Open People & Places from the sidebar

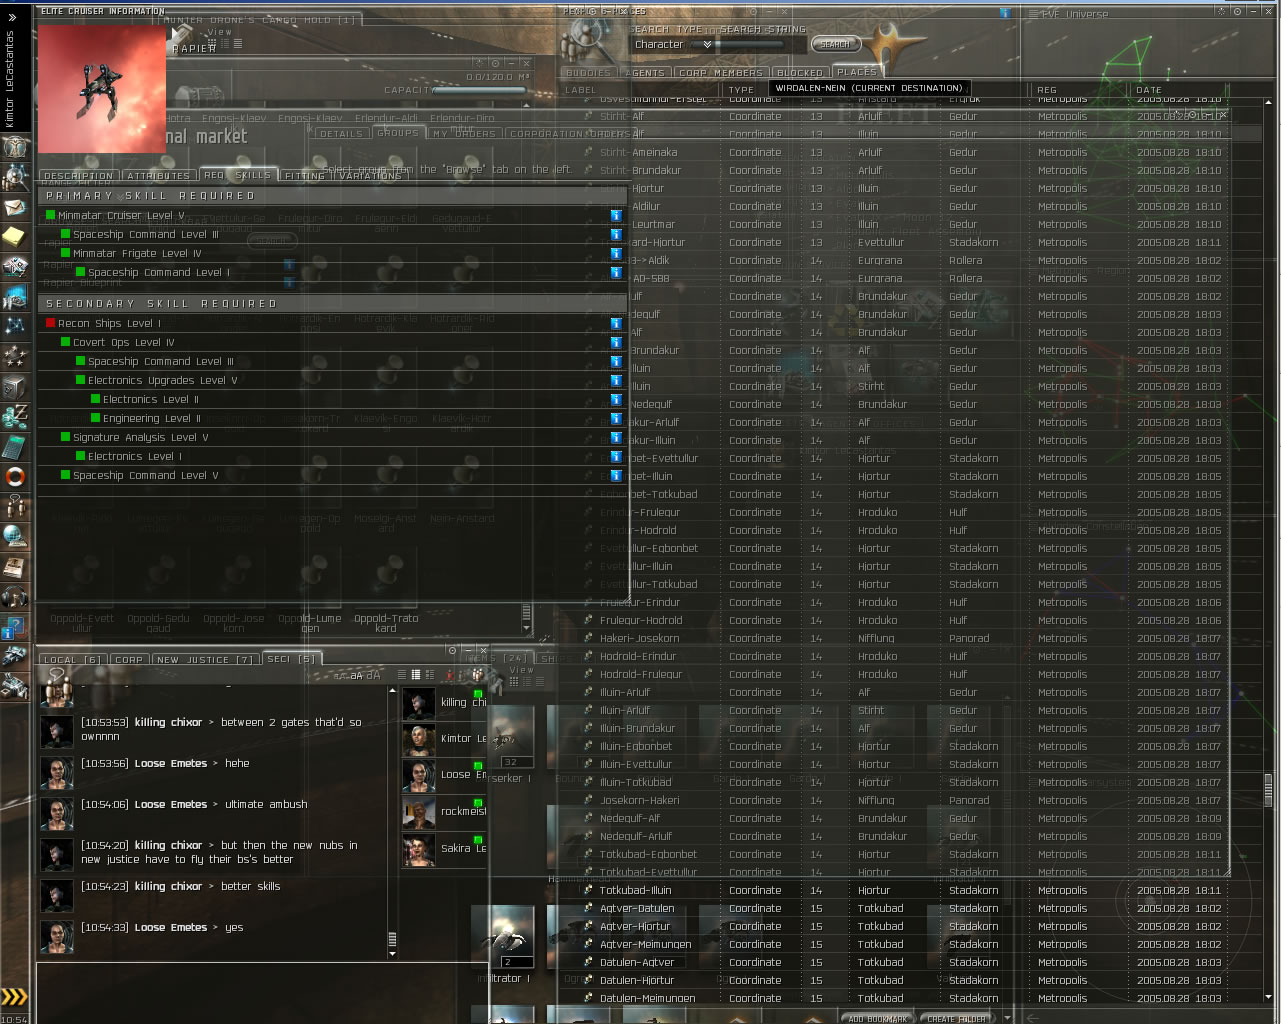(15, 178)
